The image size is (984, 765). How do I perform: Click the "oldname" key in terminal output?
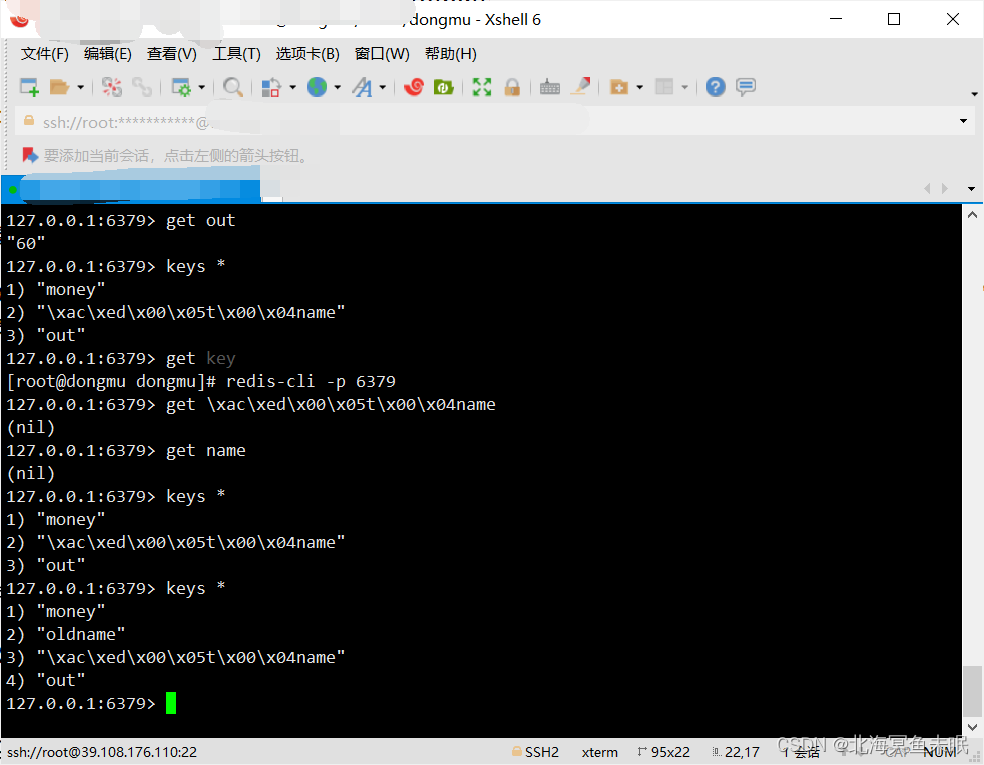tap(80, 634)
